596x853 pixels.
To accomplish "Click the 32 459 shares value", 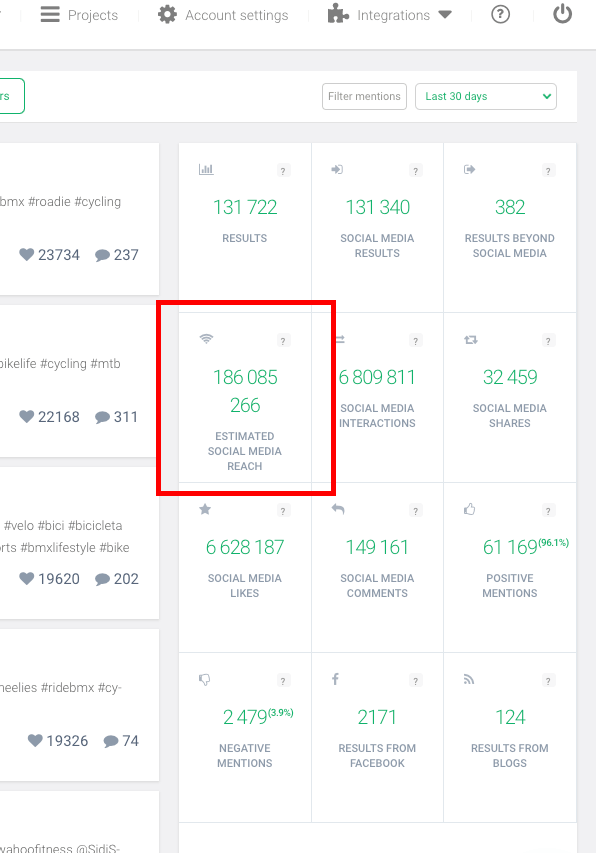I will pyautogui.click(x=510, y=377).
